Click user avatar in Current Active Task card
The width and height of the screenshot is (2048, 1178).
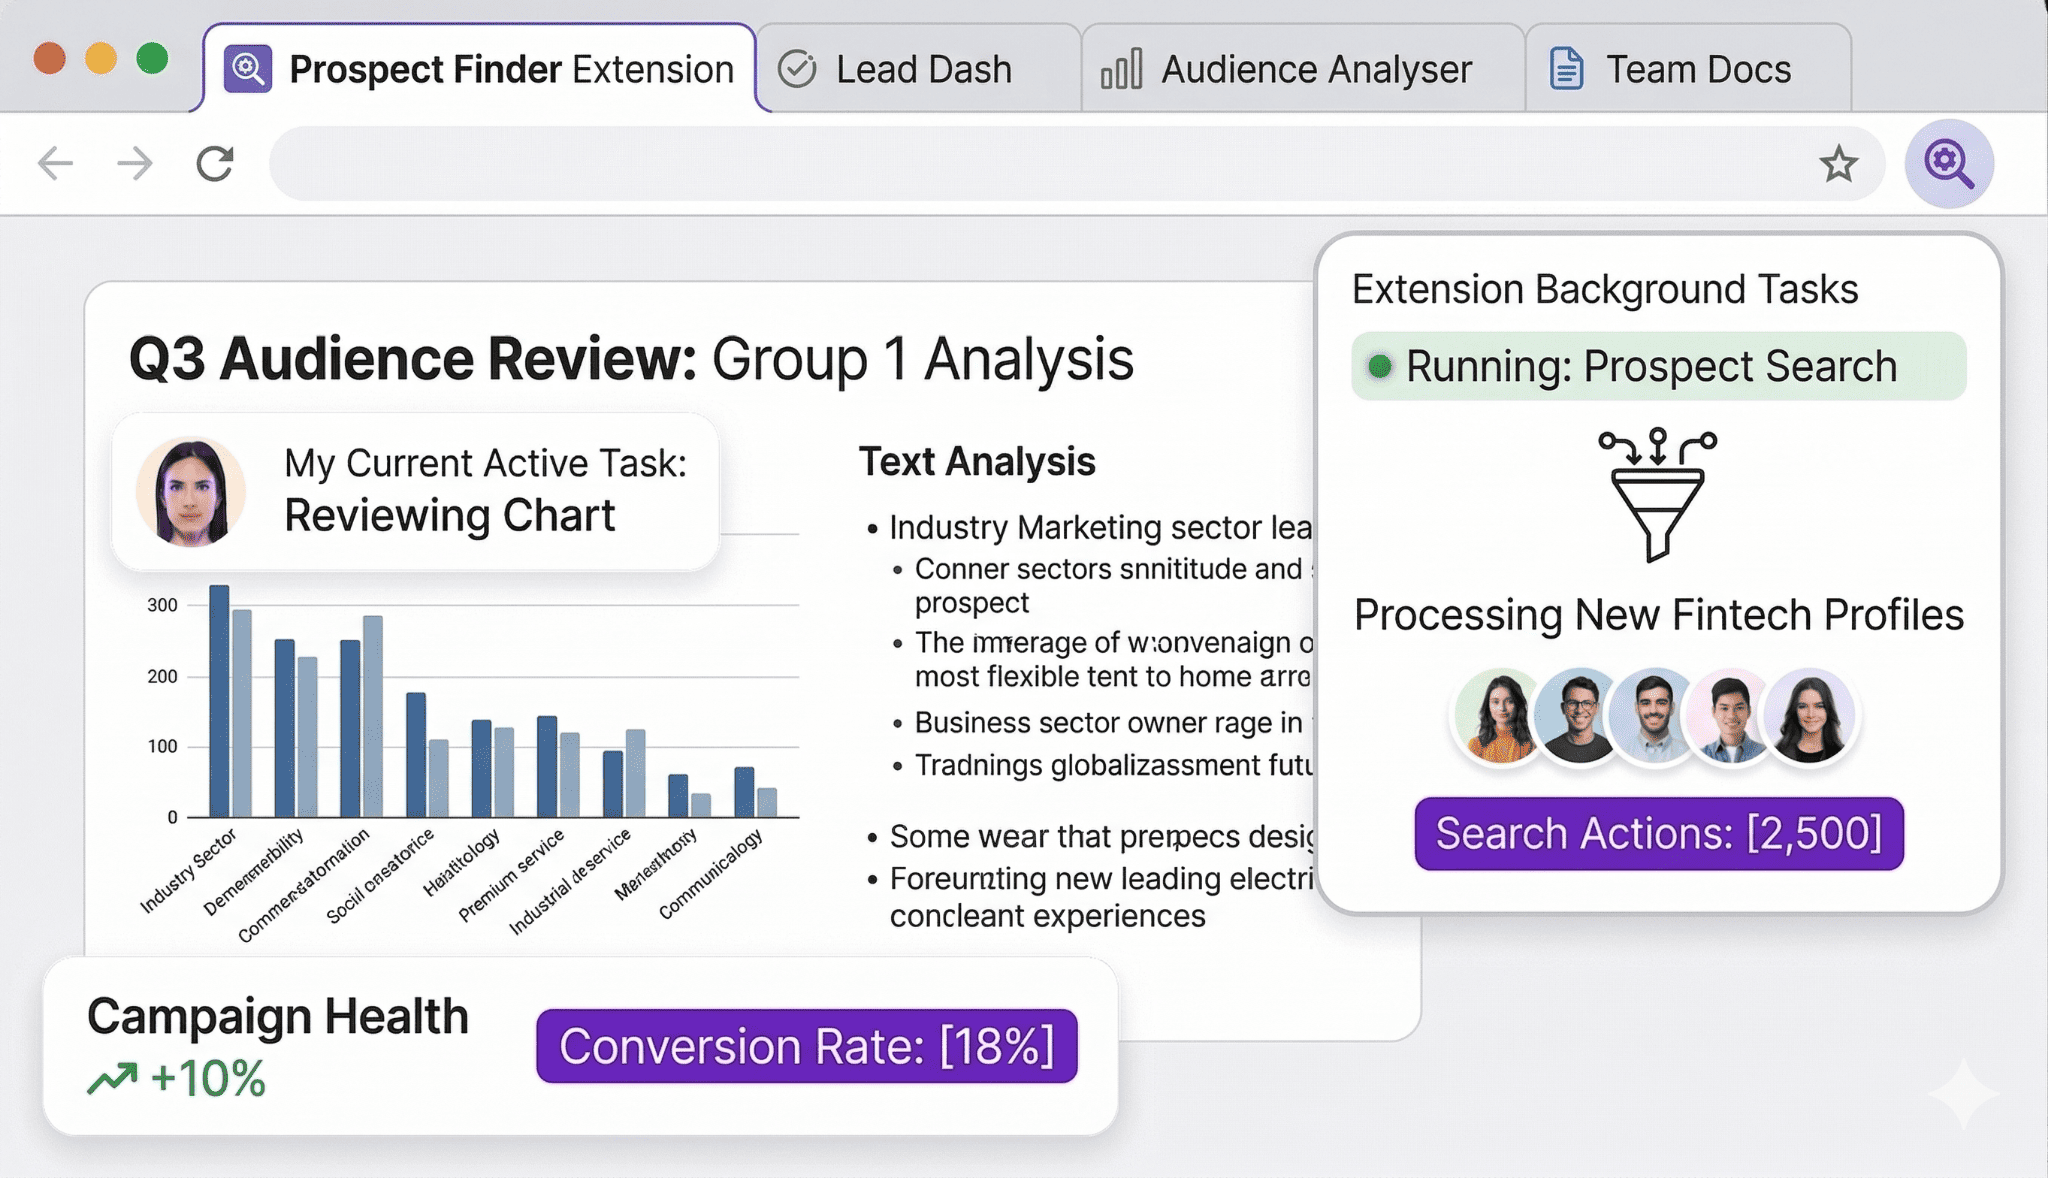(191, 492)
